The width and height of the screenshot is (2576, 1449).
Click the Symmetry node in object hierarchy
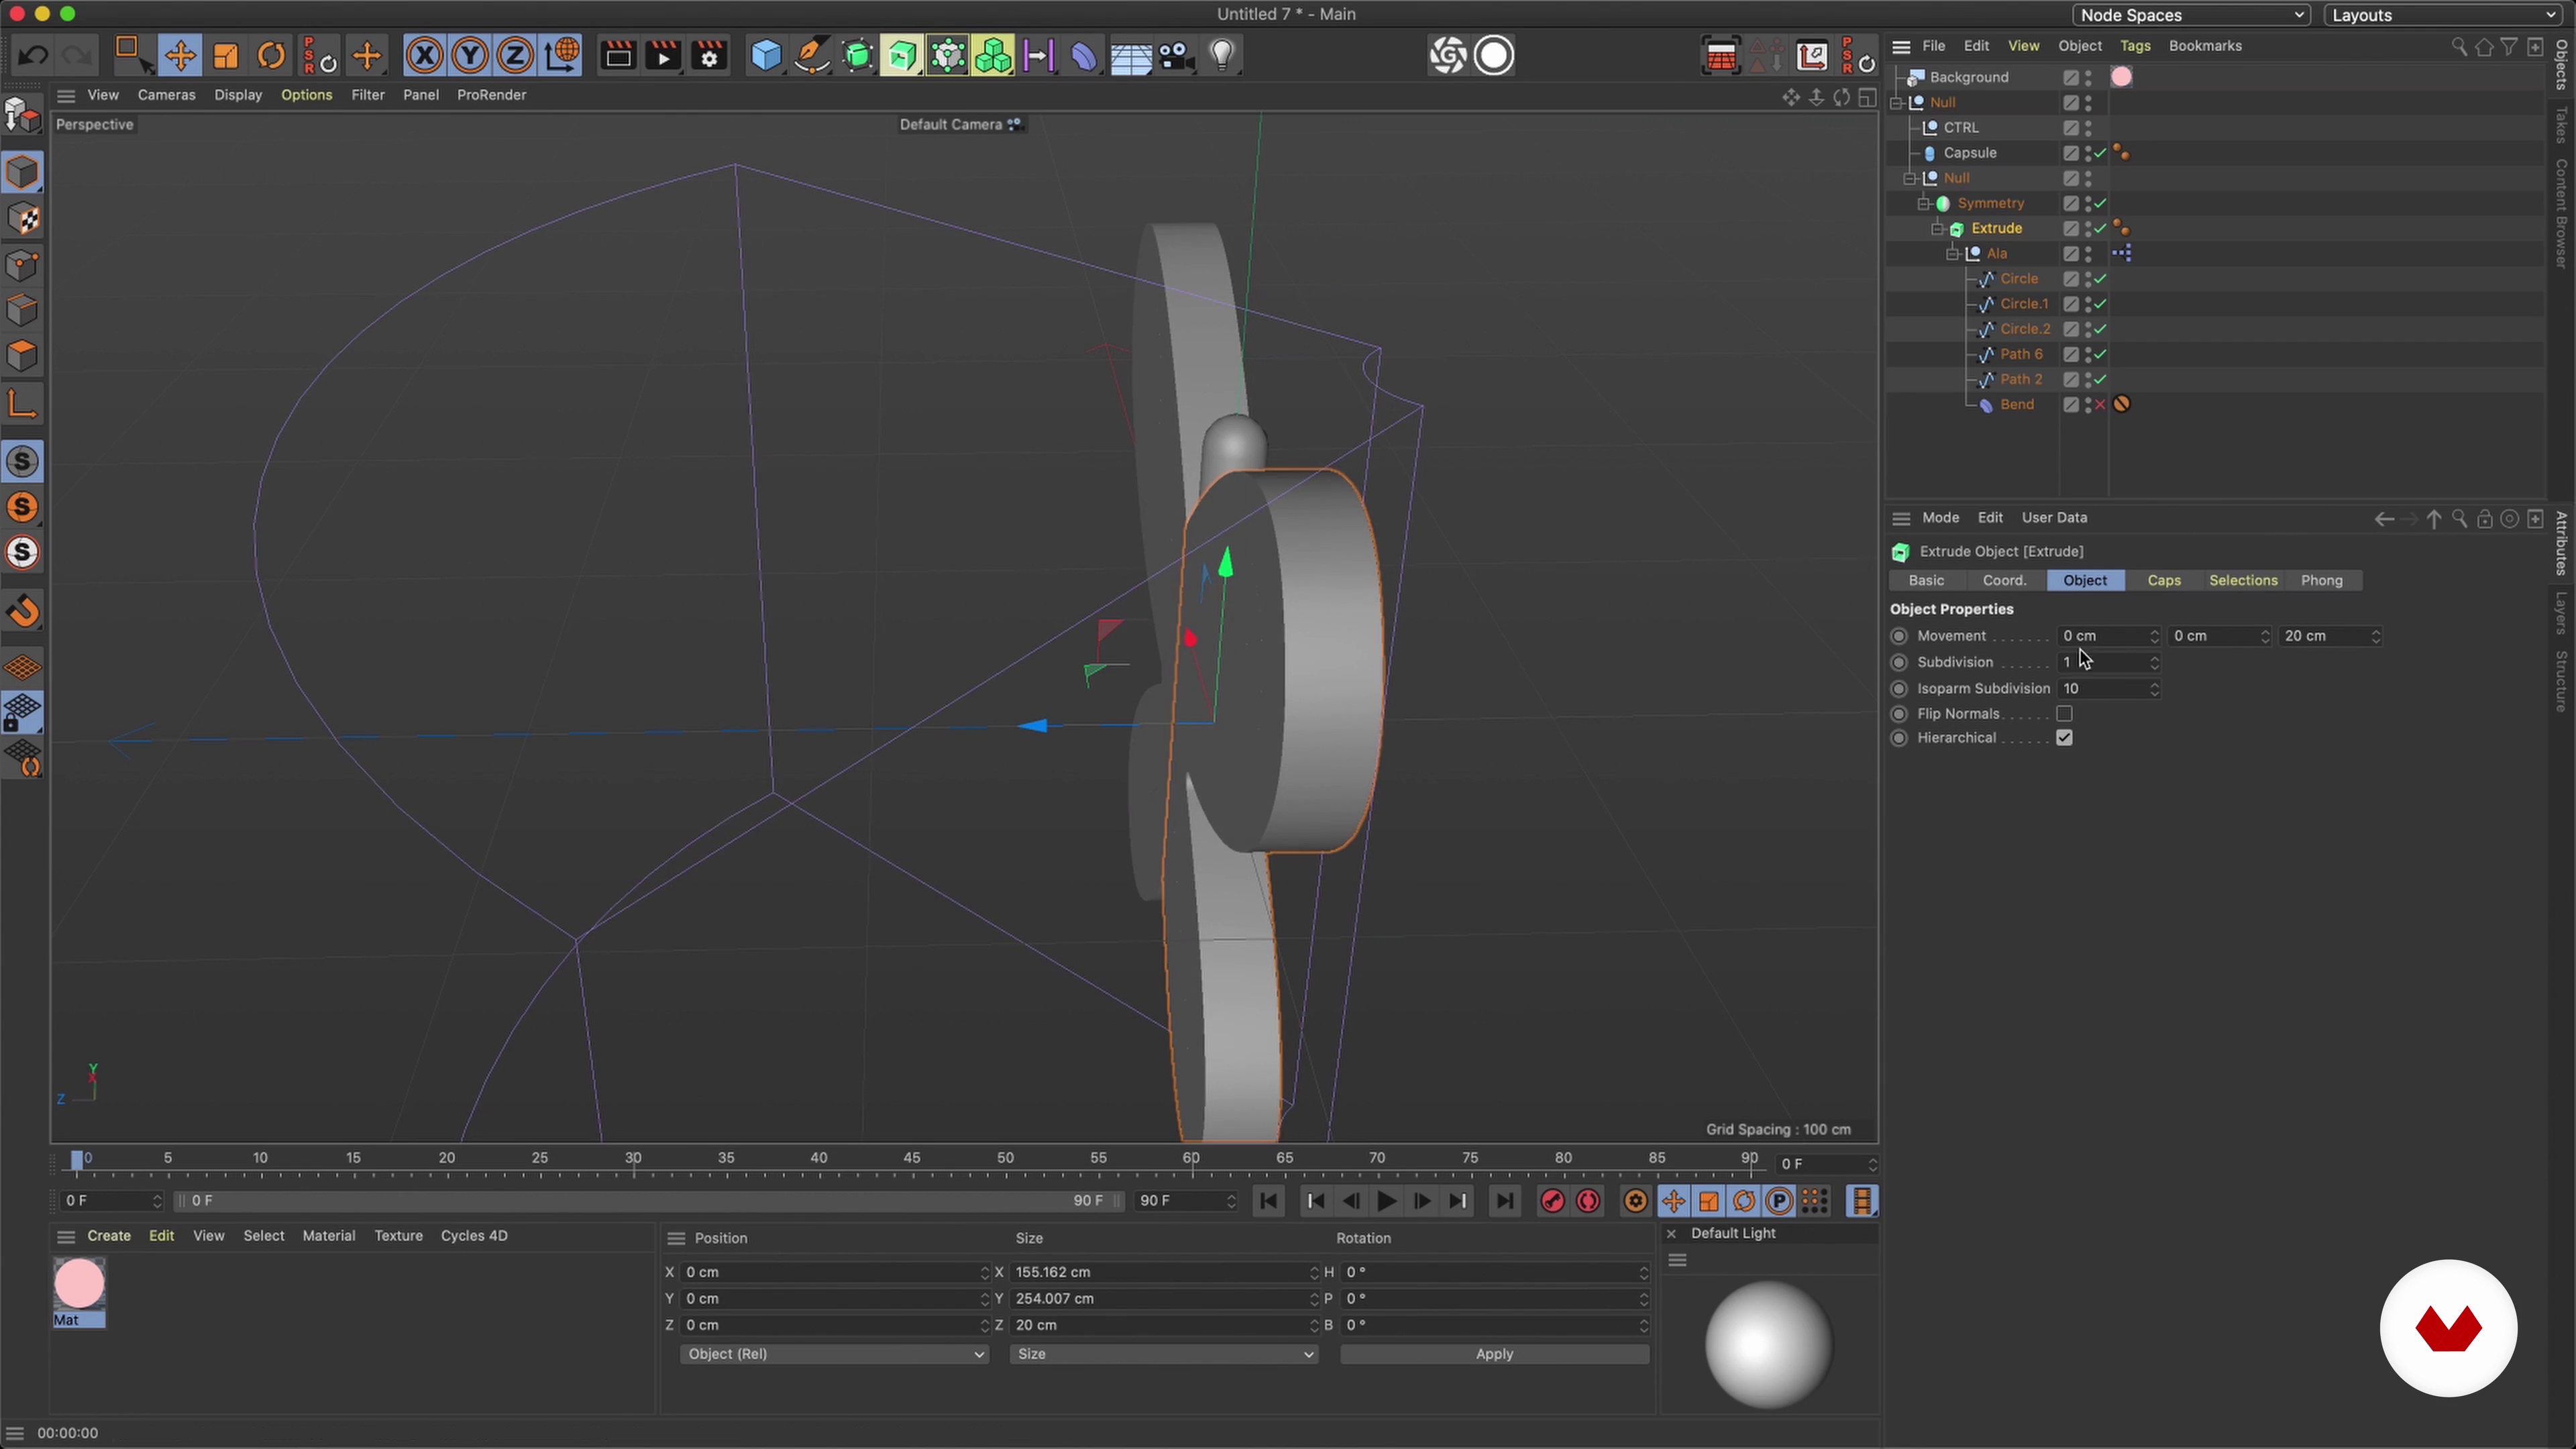pos(1988,202)
